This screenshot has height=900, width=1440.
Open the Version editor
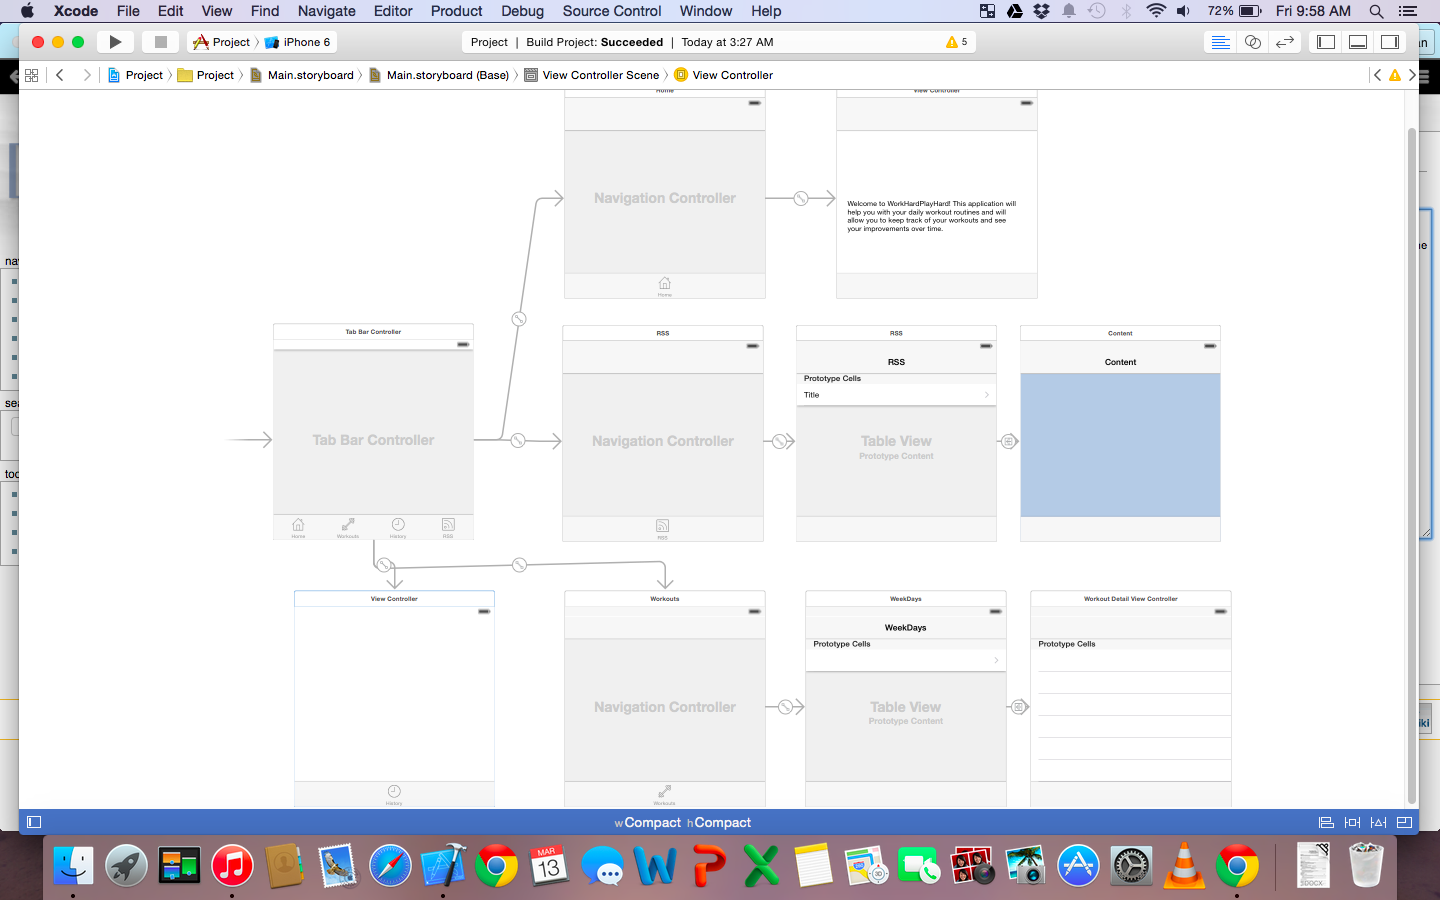click(1285, 42)
